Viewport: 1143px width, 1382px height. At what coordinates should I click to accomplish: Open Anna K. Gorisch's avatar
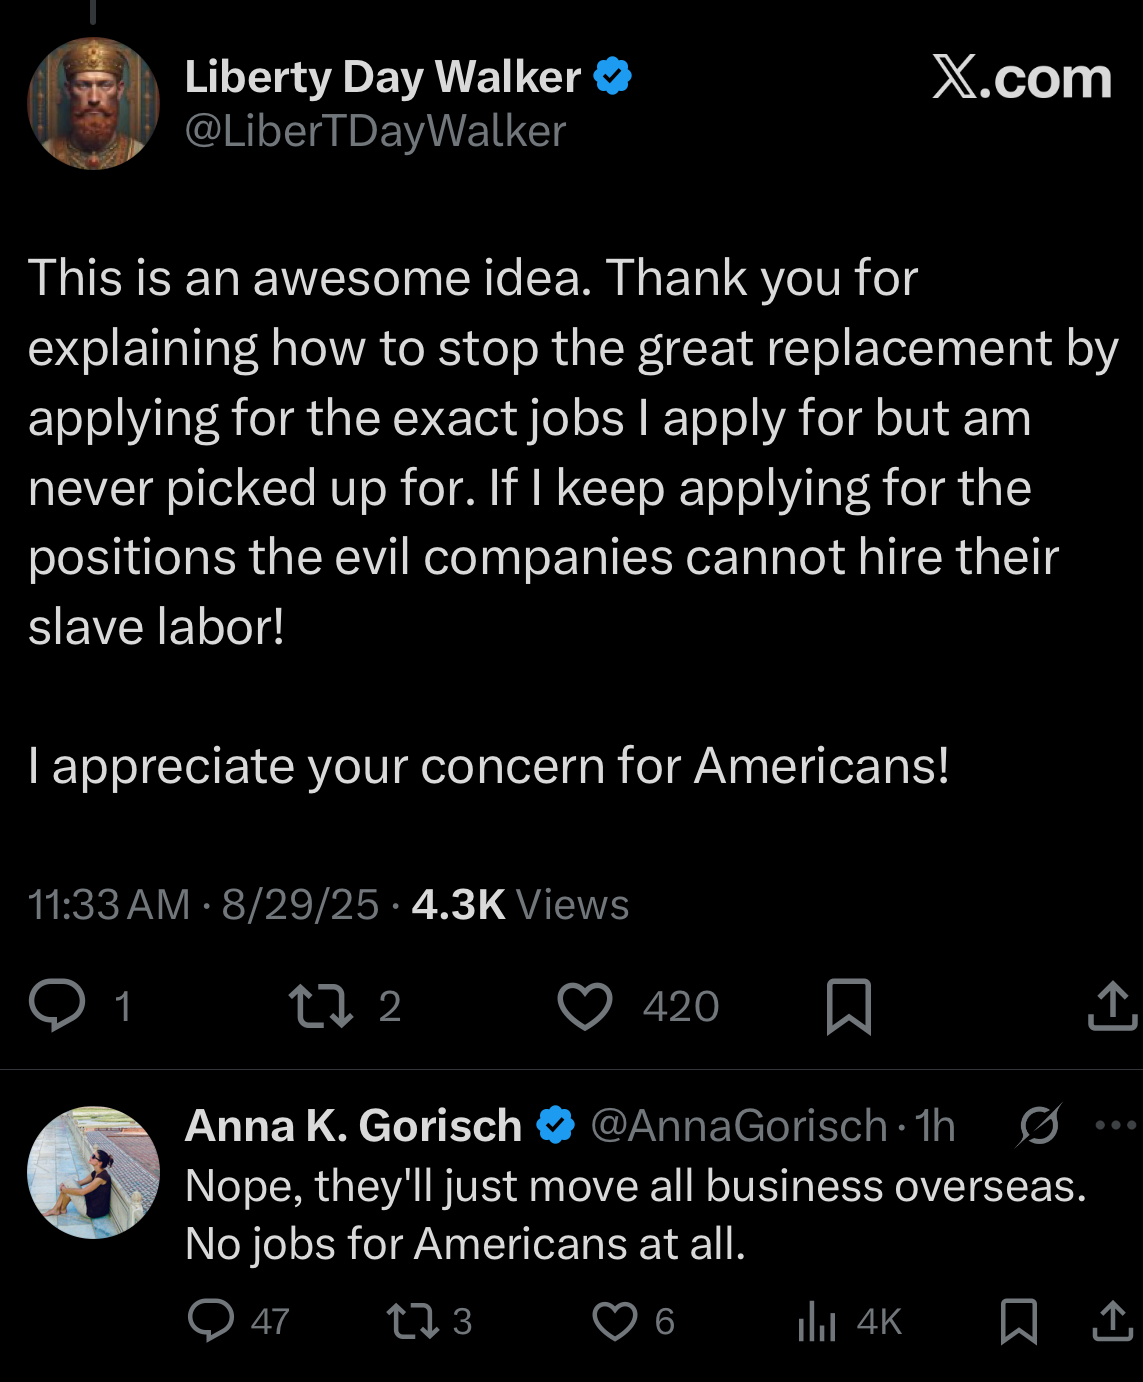coord(93,1172)
